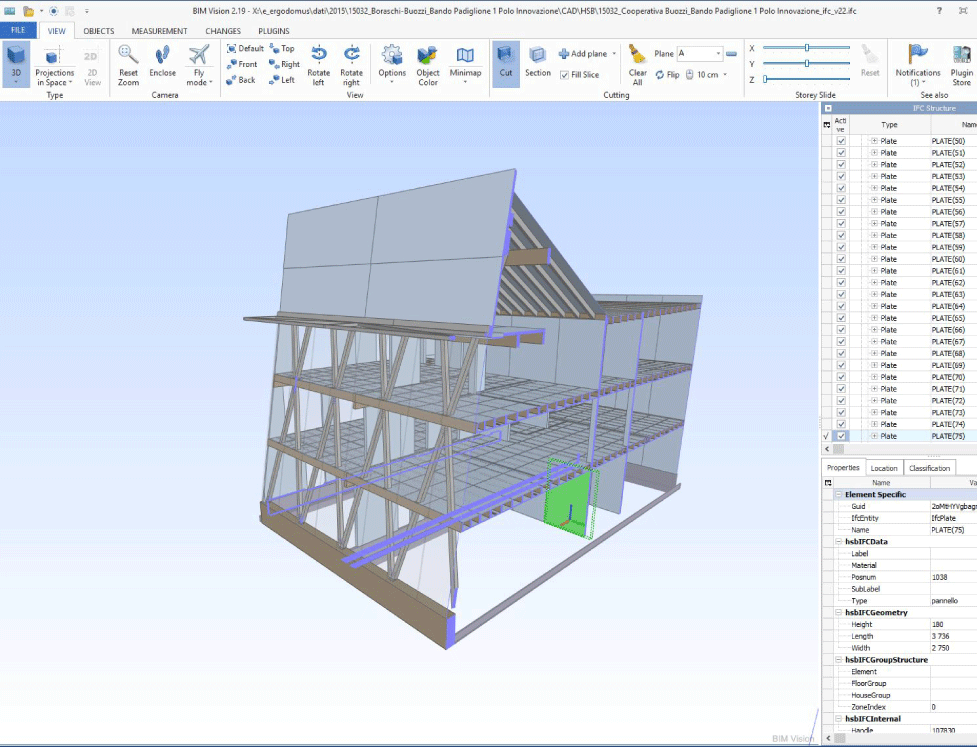Open the Section tool
This screenshot has height=747, width=977.
538,62
